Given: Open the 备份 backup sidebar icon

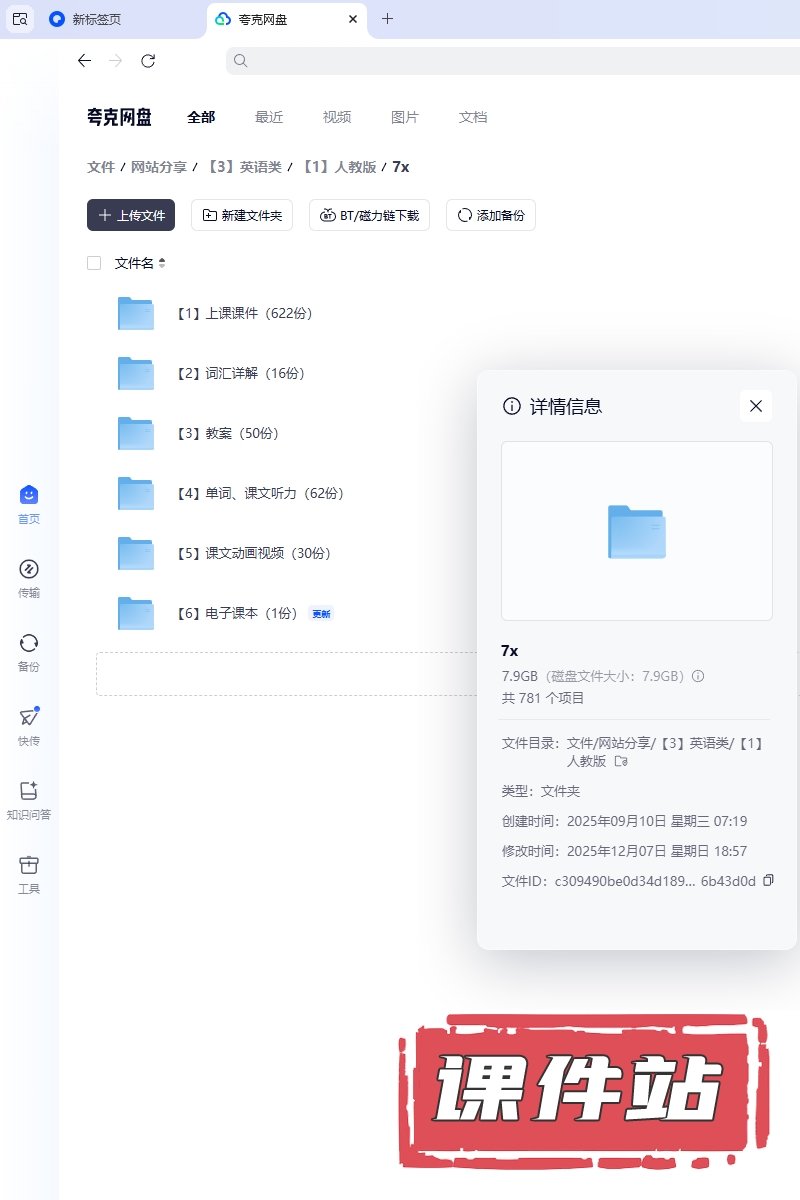Looking at the screenshot, I should click(x=29, y=644).
